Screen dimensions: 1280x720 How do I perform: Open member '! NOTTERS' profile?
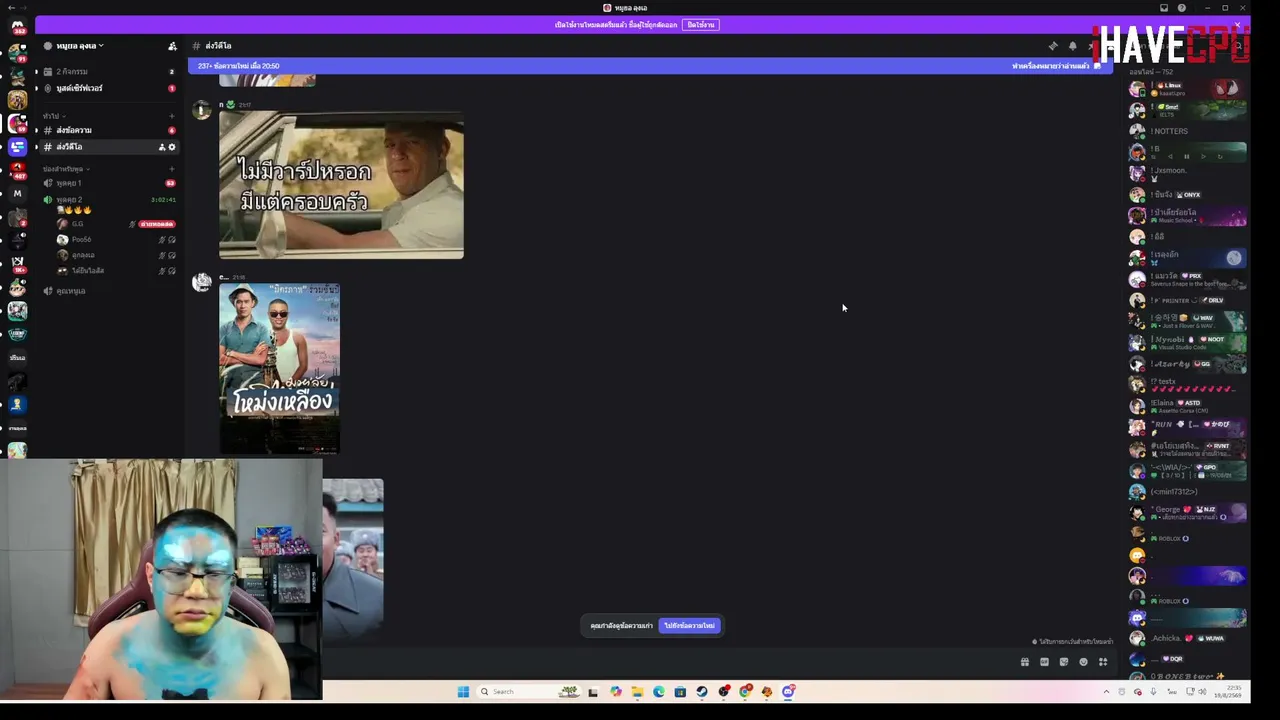1188,131
